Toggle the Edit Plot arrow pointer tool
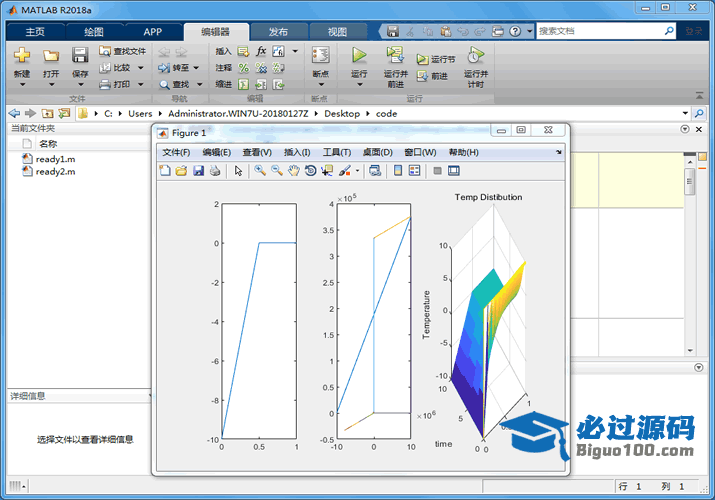This screenshot has height=500, width=715. (238, 171)
